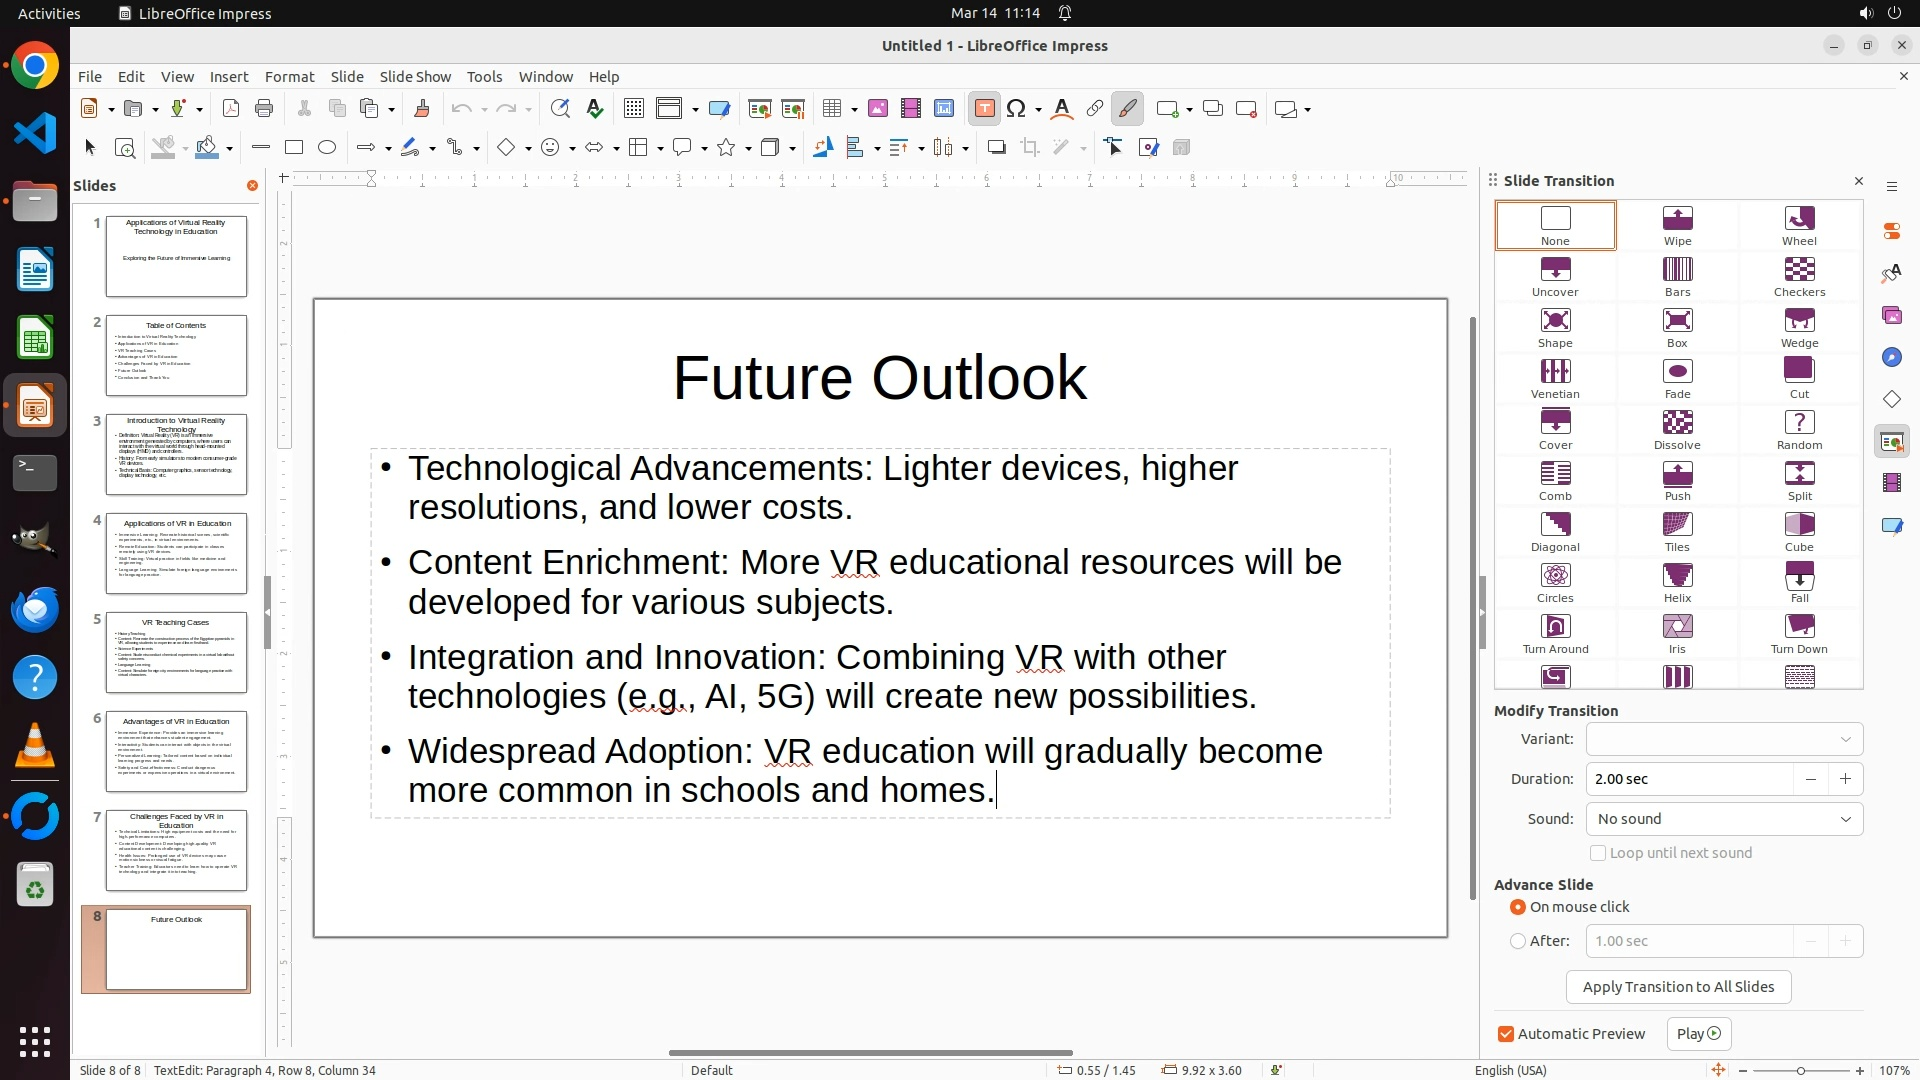Select the After advance slide radio button
The height and width of the screenshot is (1080, 1920).
[1518, 941]
